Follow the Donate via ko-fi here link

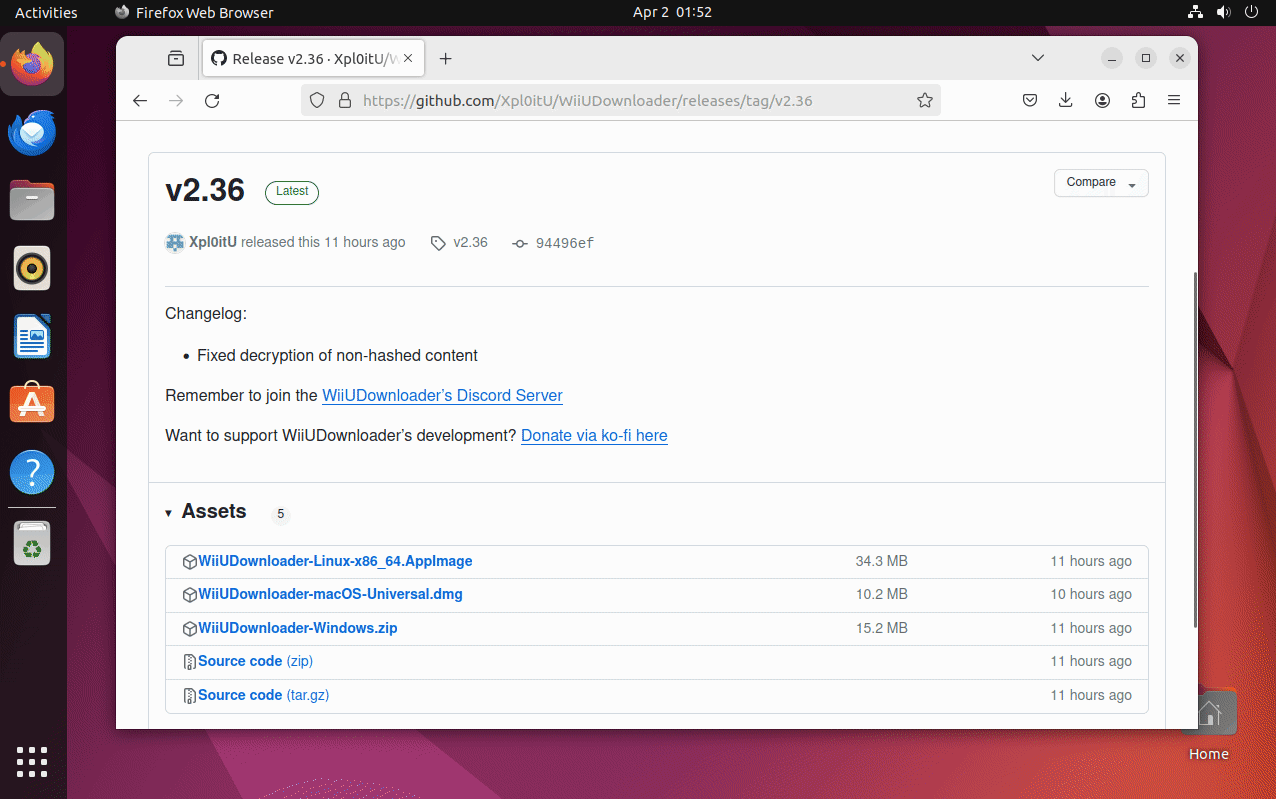[x=594, y=435]
